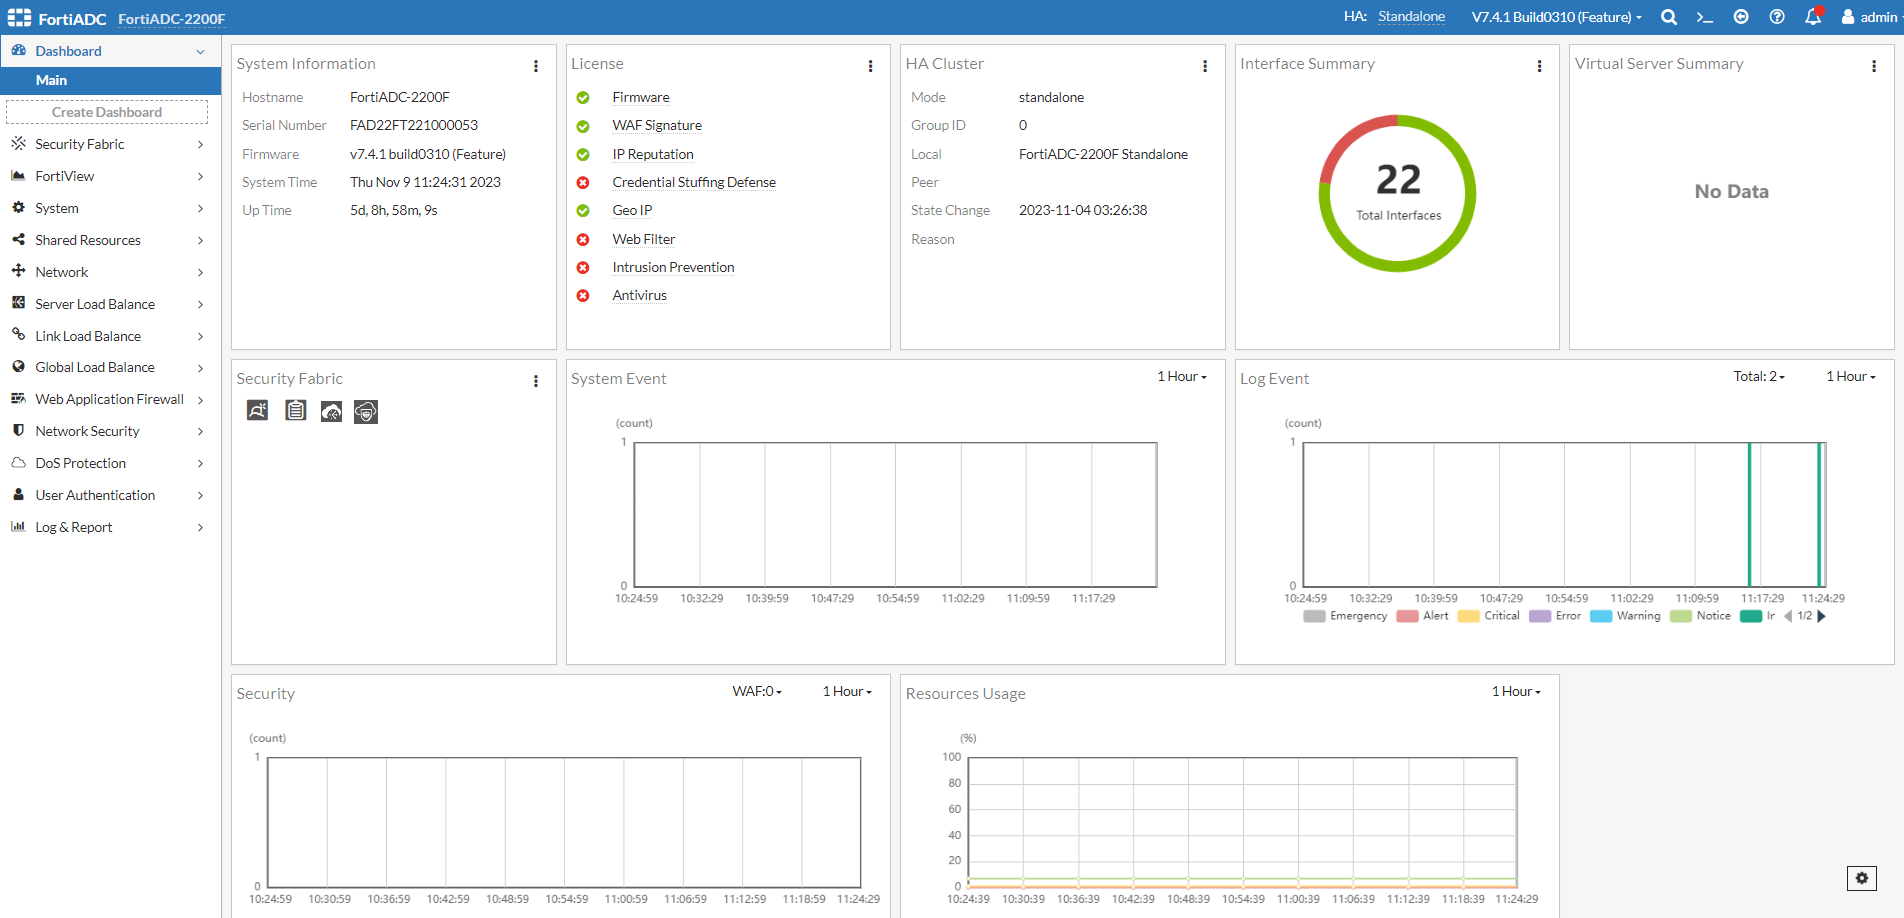The height and width of the screenshot is (918, 1904).
Task: Expand the User Authentication menu
Action: coord(110,495)
